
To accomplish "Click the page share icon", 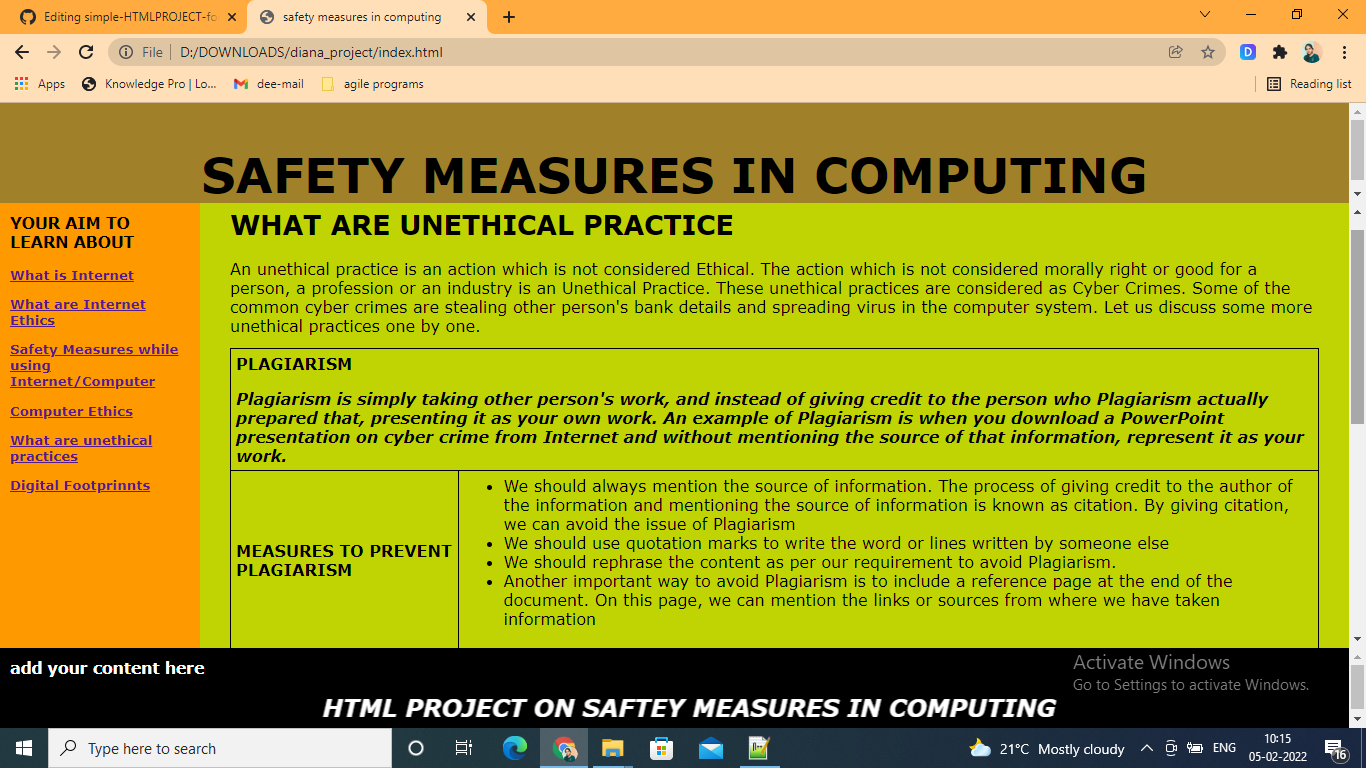I will point(1174,51).
